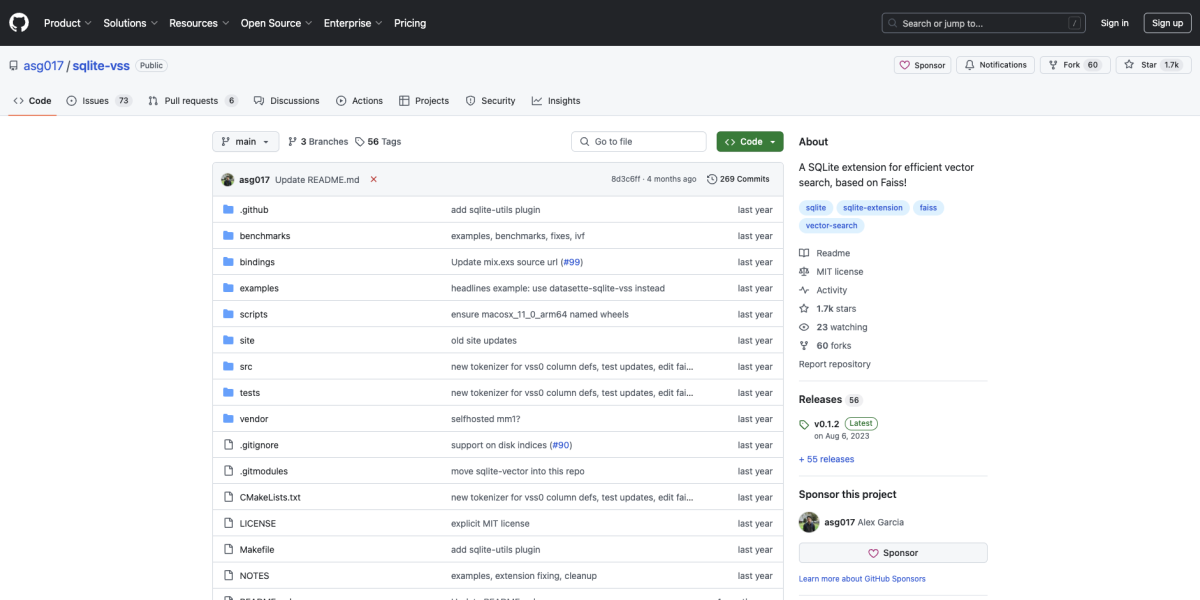The height and width of the screenshot is (600, 1200).
Task: Expand the Product menu in header
Action: (x=68, y=23)
